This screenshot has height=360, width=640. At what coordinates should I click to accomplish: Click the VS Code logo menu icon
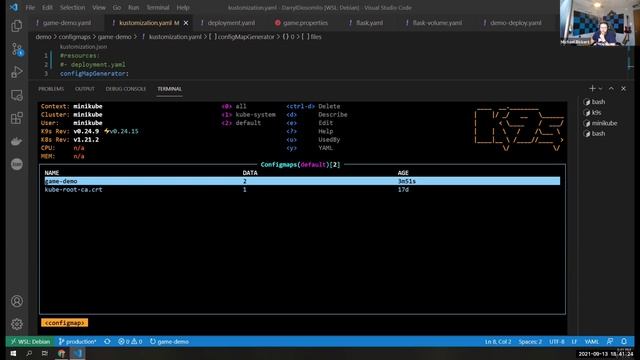click(x=13, y=7)
